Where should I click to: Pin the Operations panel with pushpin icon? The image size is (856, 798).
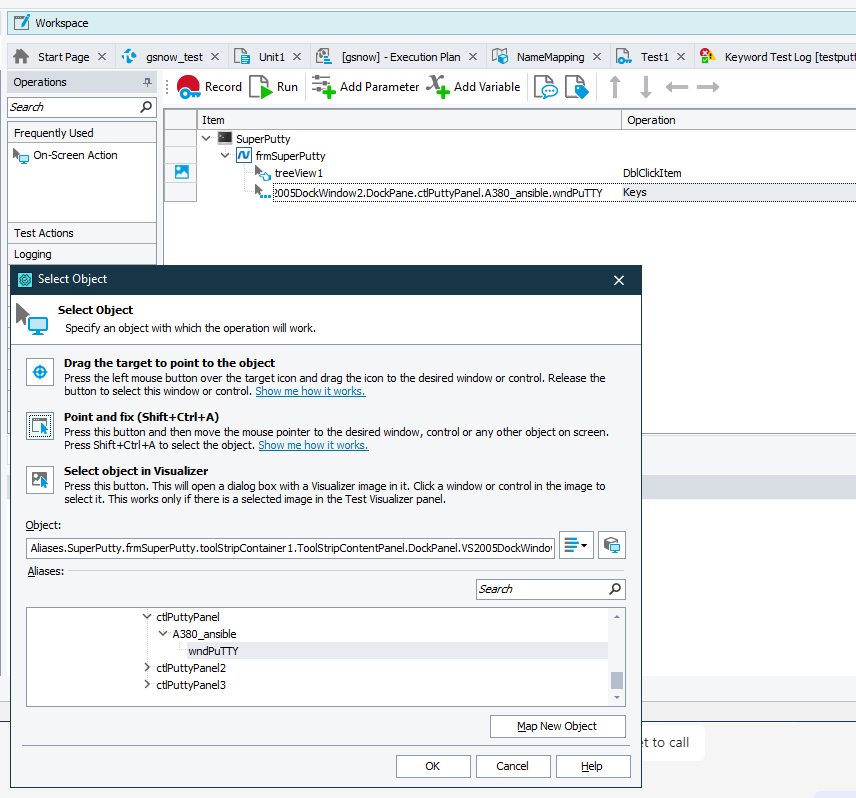coord(148,82)
